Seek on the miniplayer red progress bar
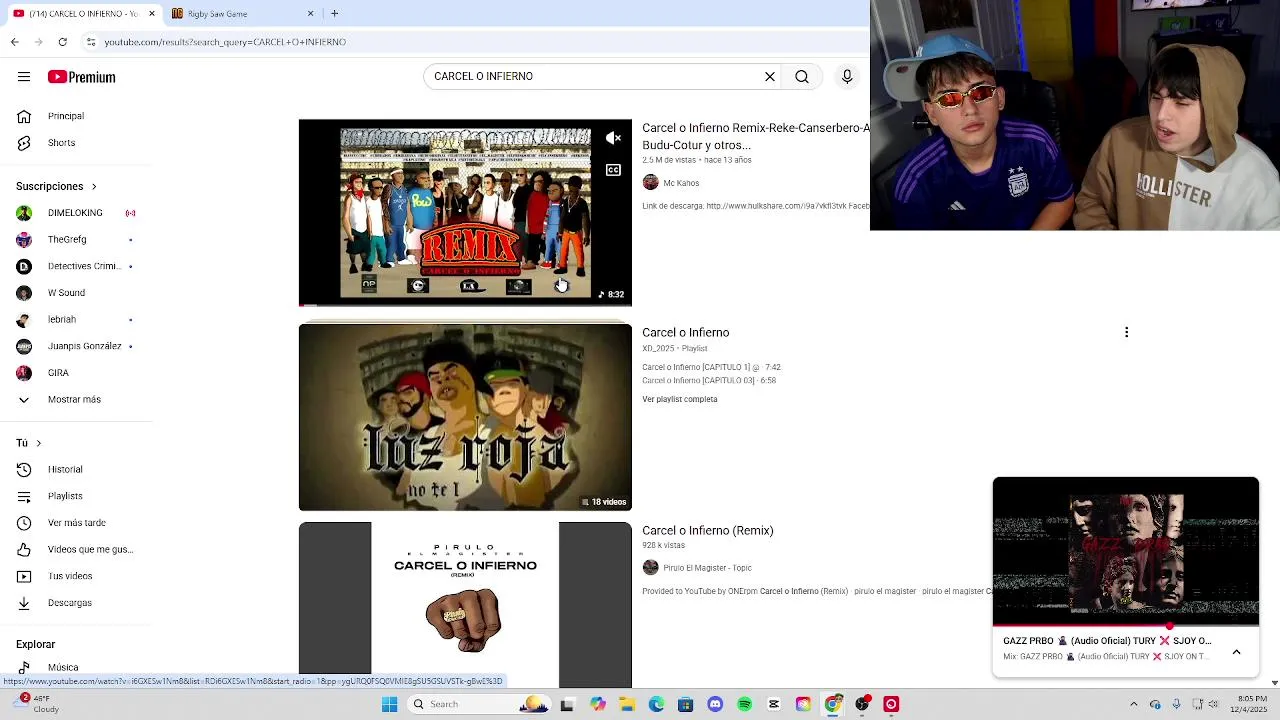This screenshot has width=1280, height=720. point(1126,626)
